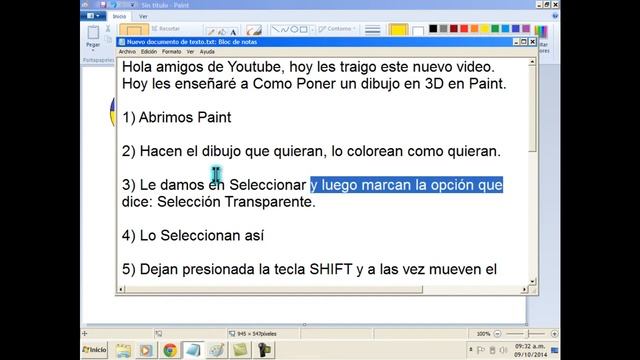Pick the gray palette color
640x360 pixels.
[443, 29]
